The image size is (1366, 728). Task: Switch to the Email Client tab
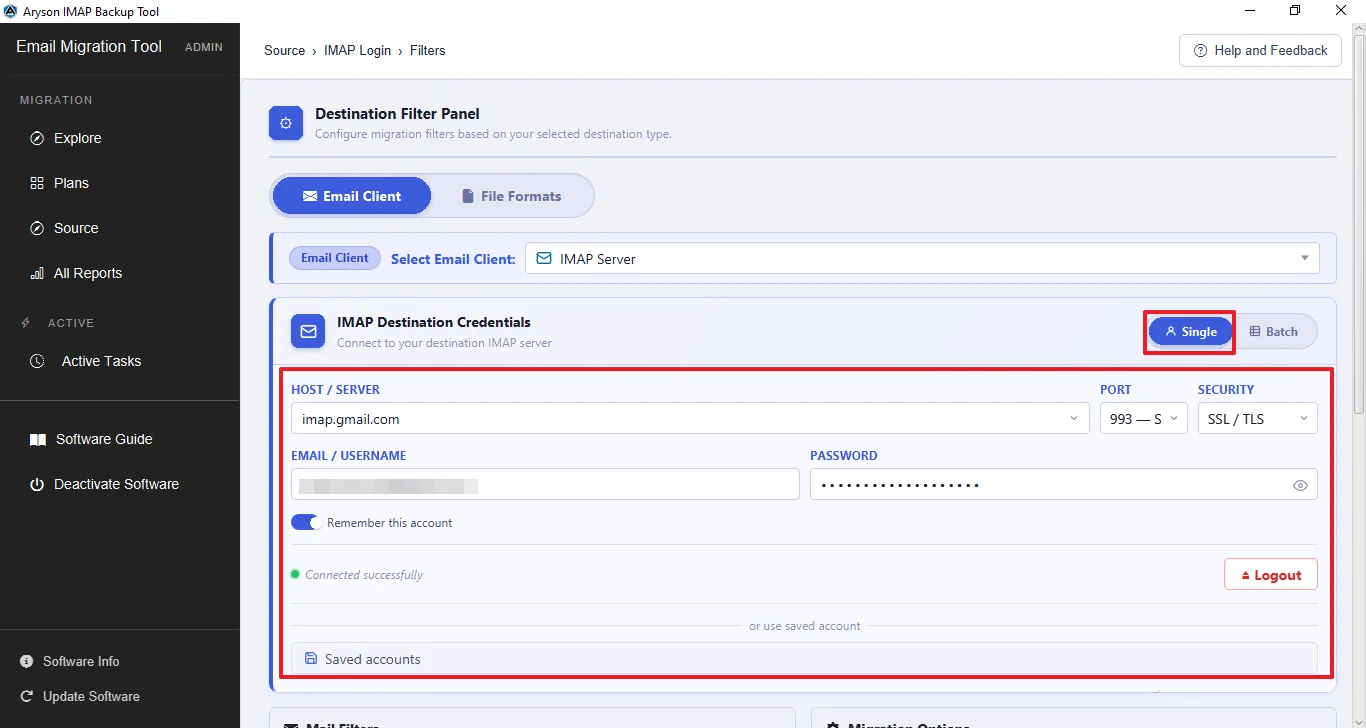pos(351,196)
